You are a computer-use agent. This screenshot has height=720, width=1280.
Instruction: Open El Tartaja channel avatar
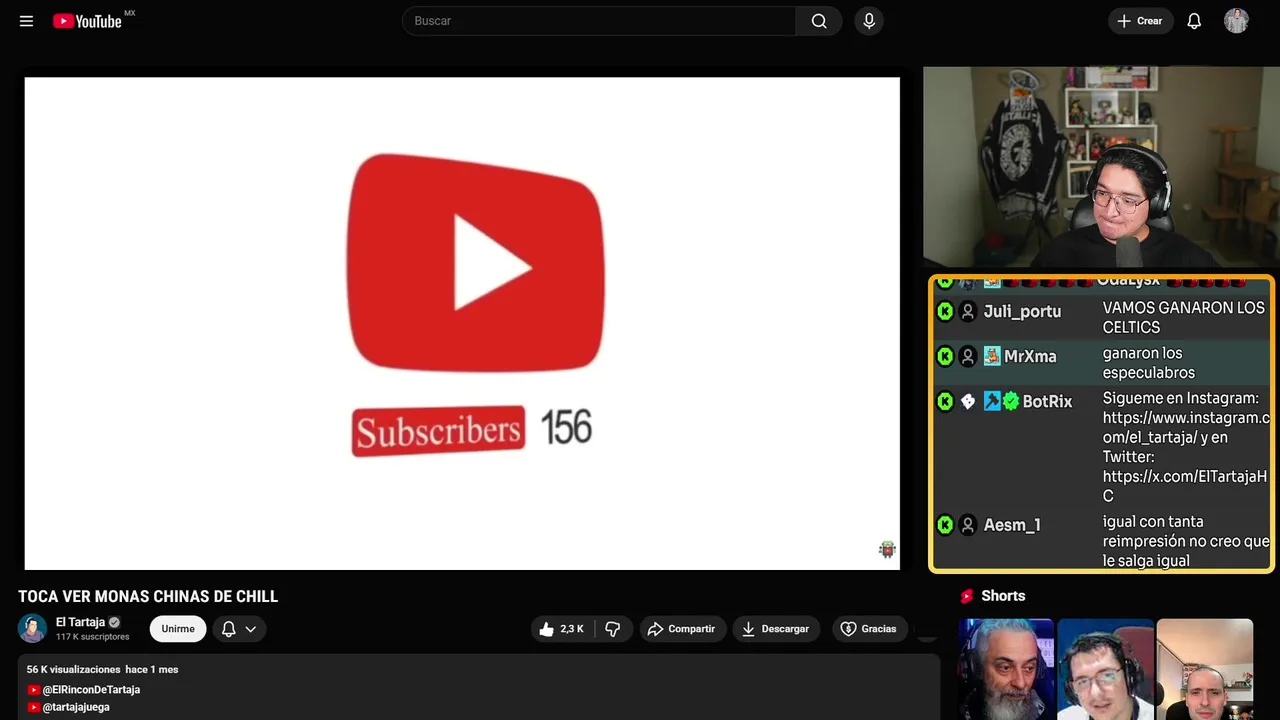click(x=32, y=629)
